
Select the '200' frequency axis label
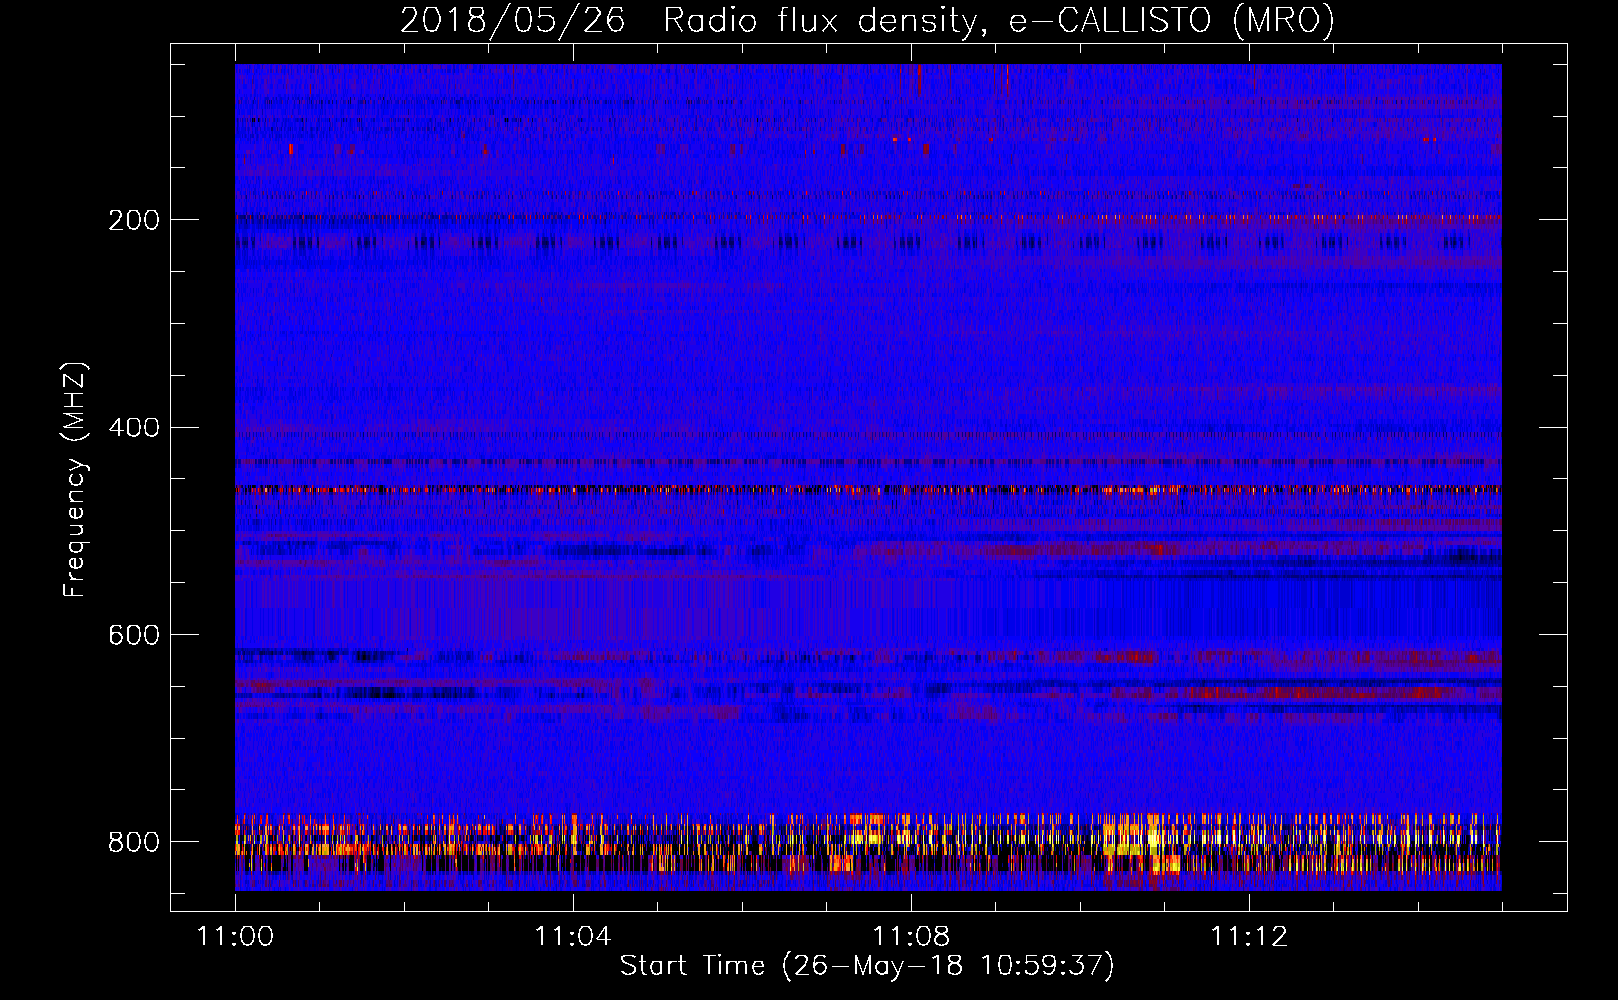133,220
